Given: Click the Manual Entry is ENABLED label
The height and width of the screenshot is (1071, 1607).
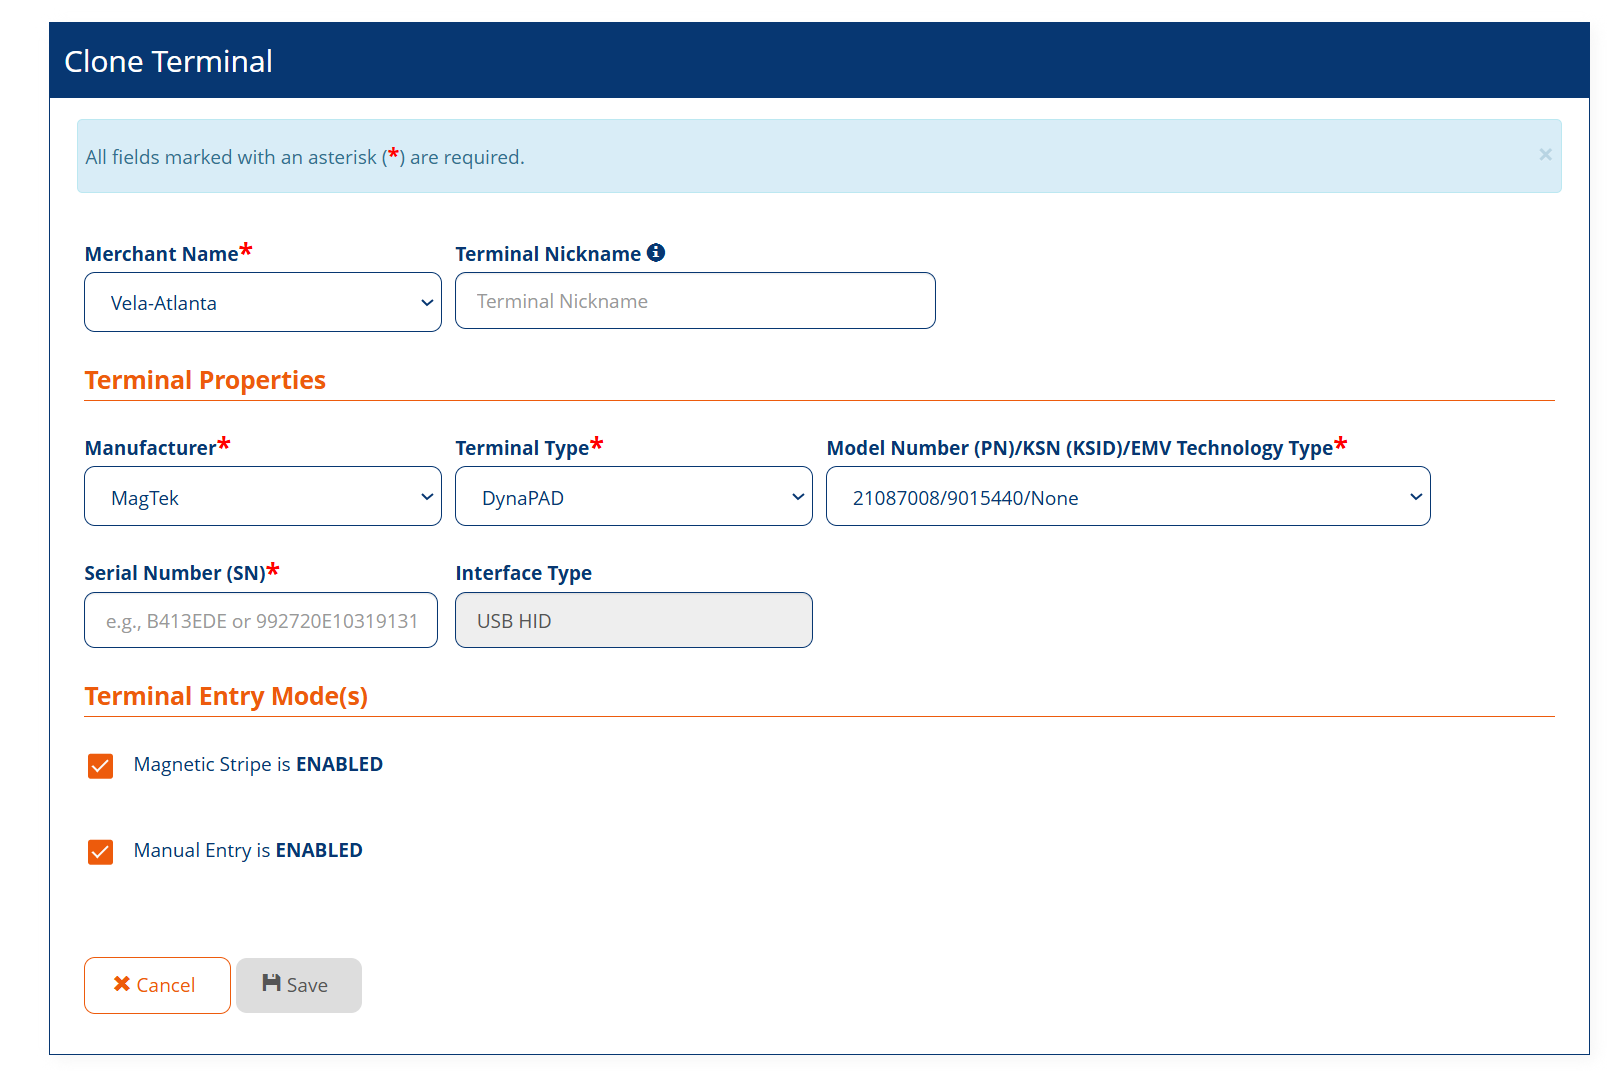Looking at the screenshot, I should 248,851.
